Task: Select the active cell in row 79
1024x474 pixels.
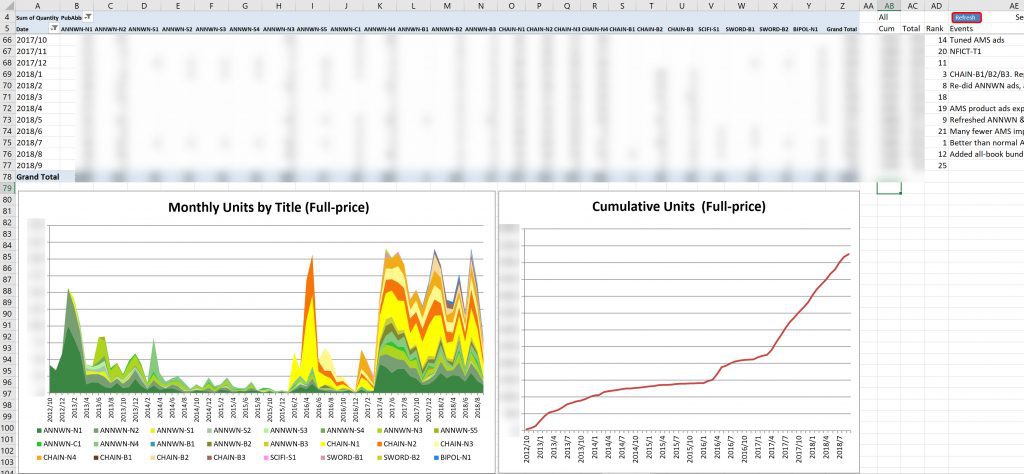Action: point(888,188)
